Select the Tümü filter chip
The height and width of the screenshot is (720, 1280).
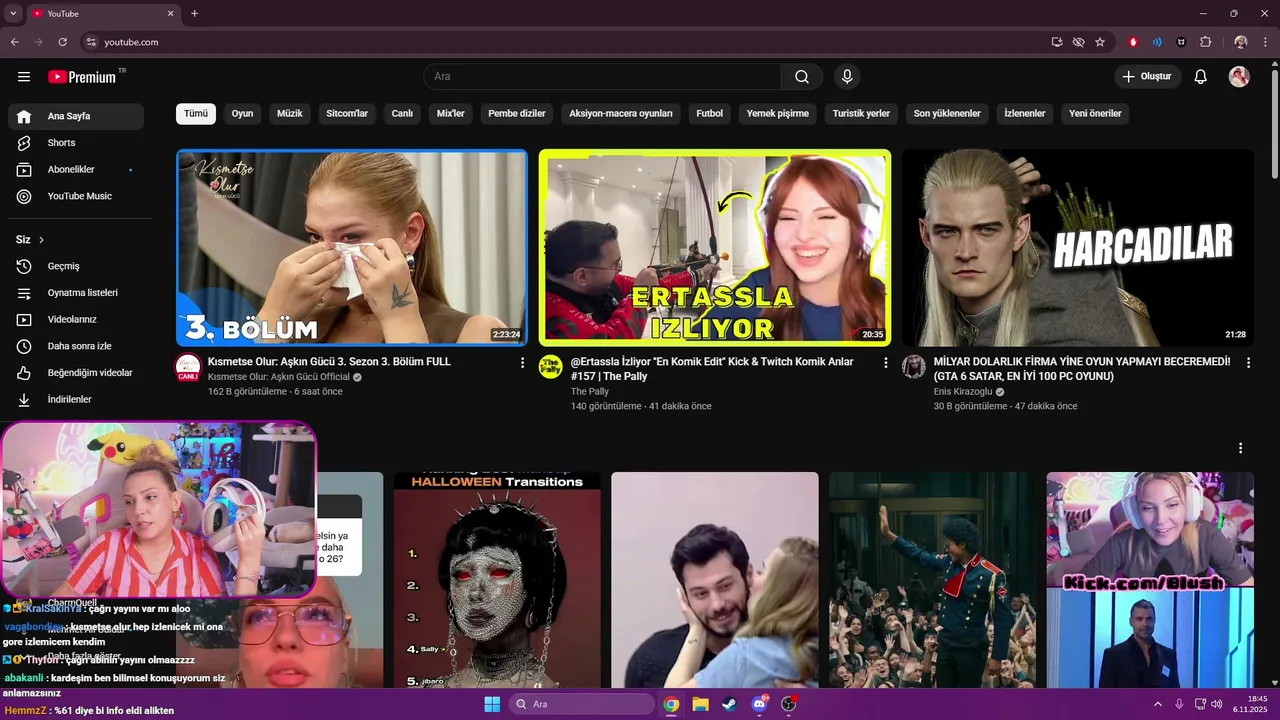(x=196, y=114)
